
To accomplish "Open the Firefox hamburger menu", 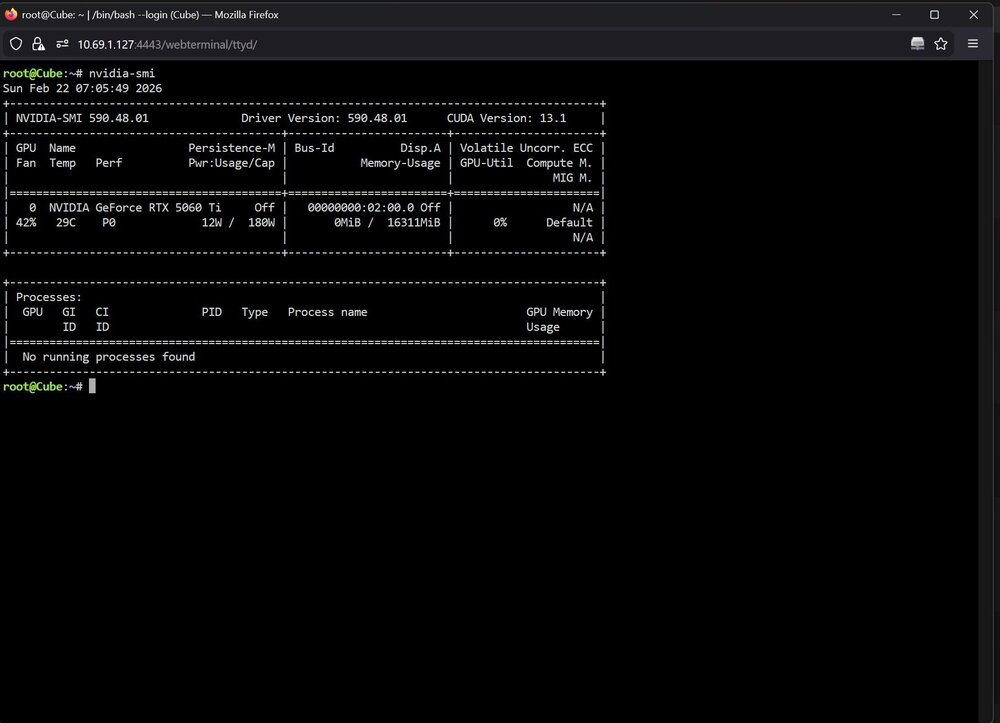I will (x=973, y=44).
